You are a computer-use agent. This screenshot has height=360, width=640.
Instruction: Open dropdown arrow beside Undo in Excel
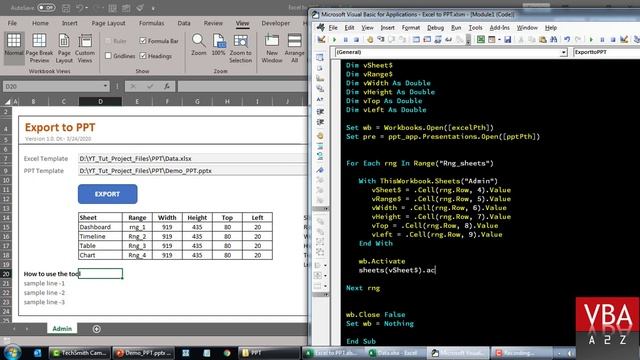click(x=88, y=8)
